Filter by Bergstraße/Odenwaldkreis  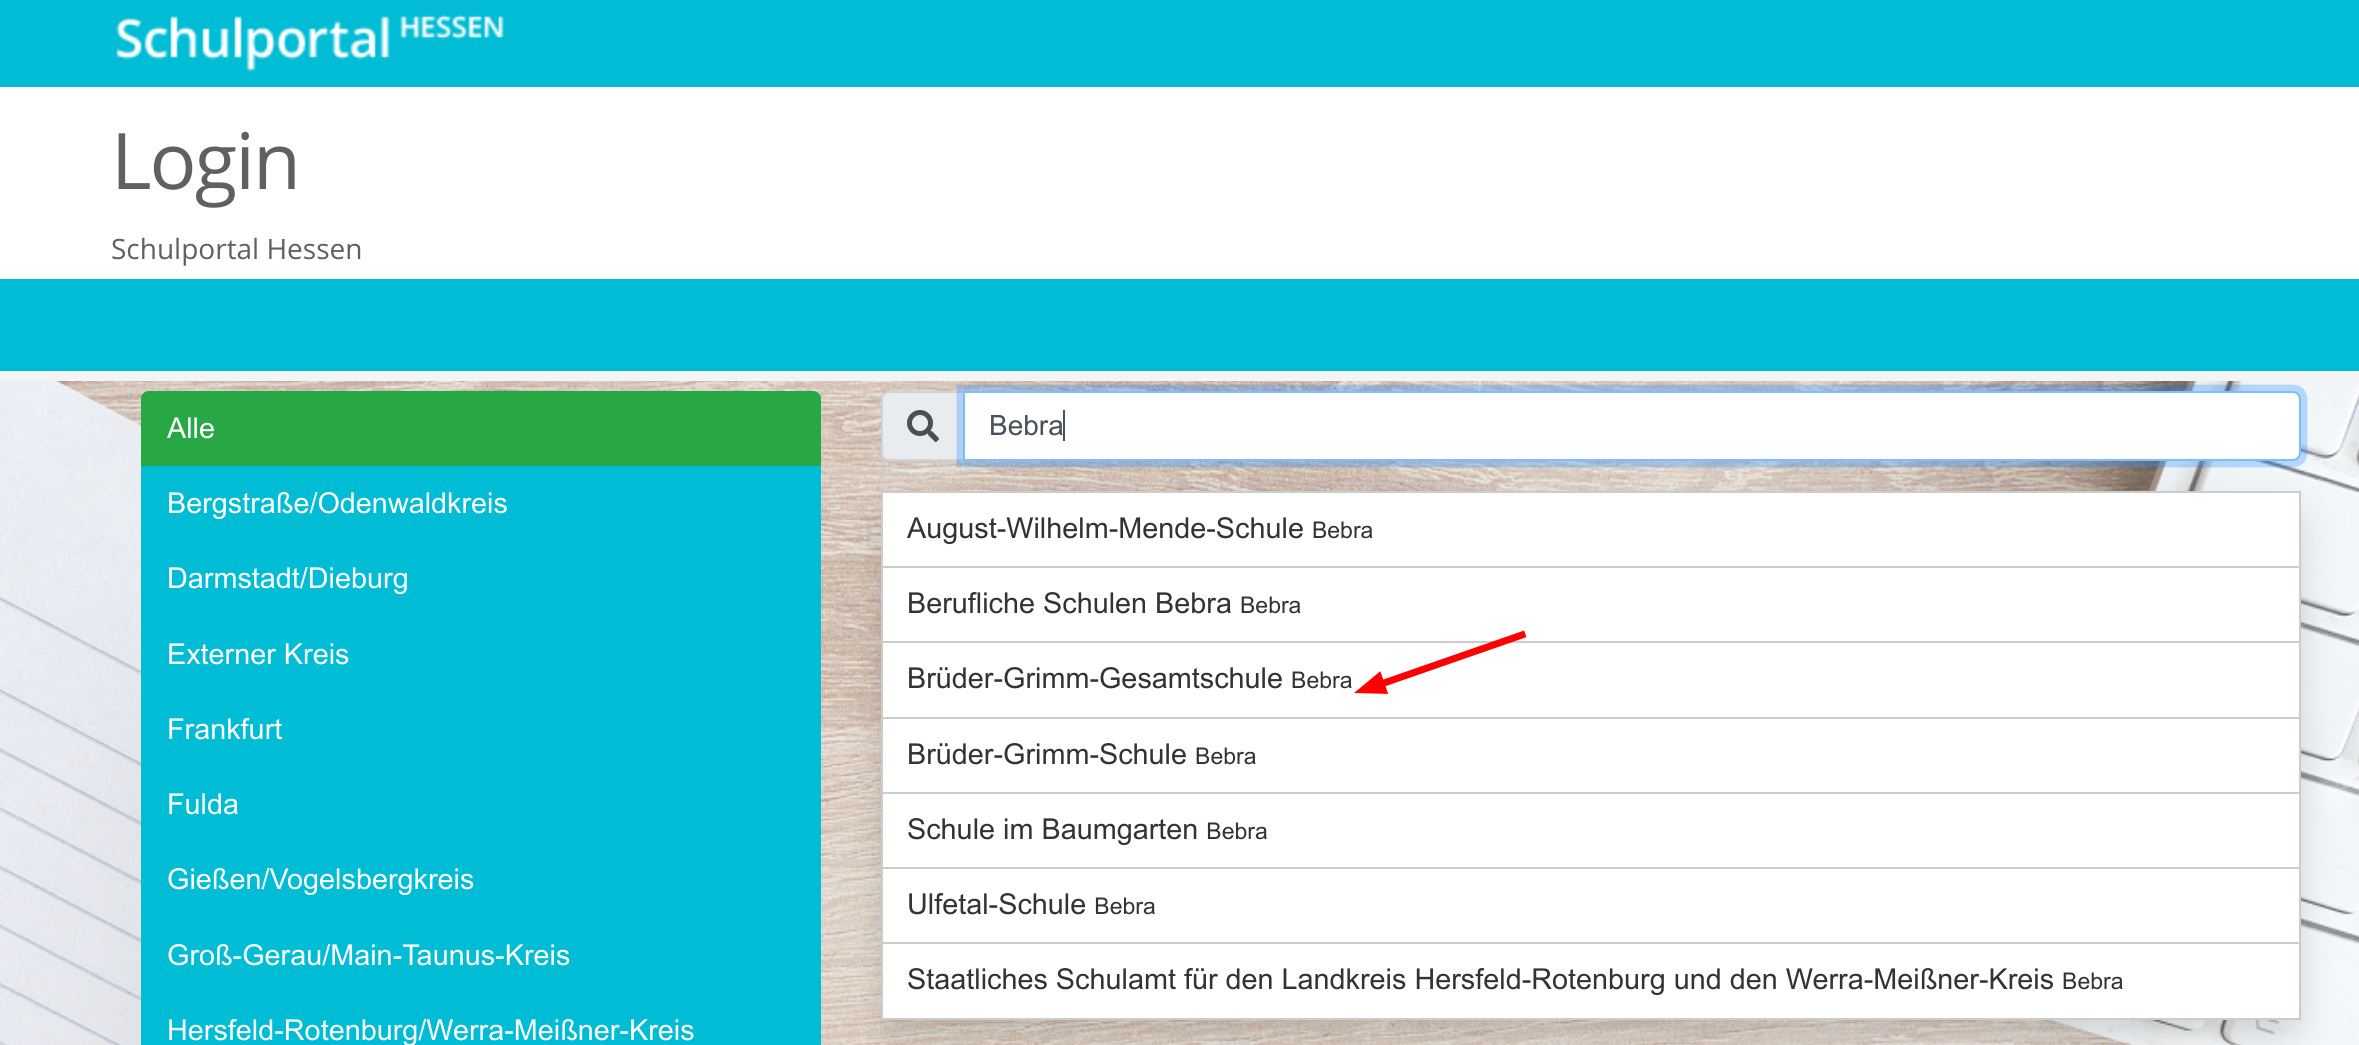click(481, 503)
